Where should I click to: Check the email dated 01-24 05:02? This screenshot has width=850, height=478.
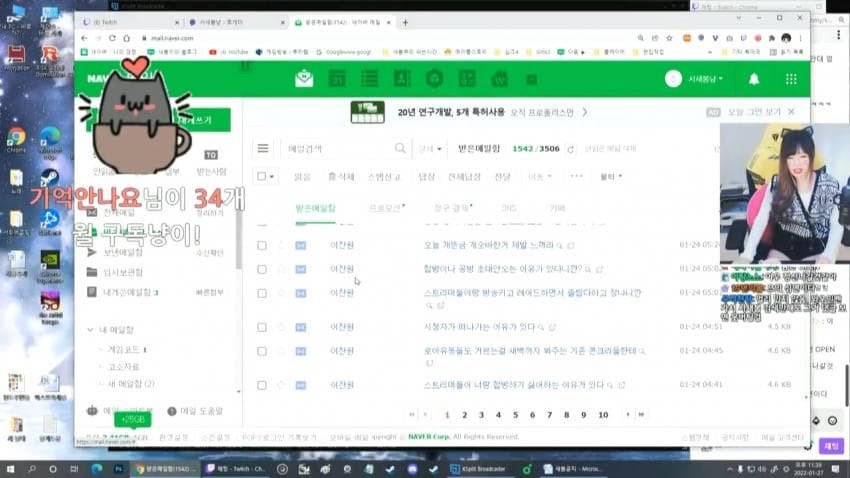tap(262, 269)
